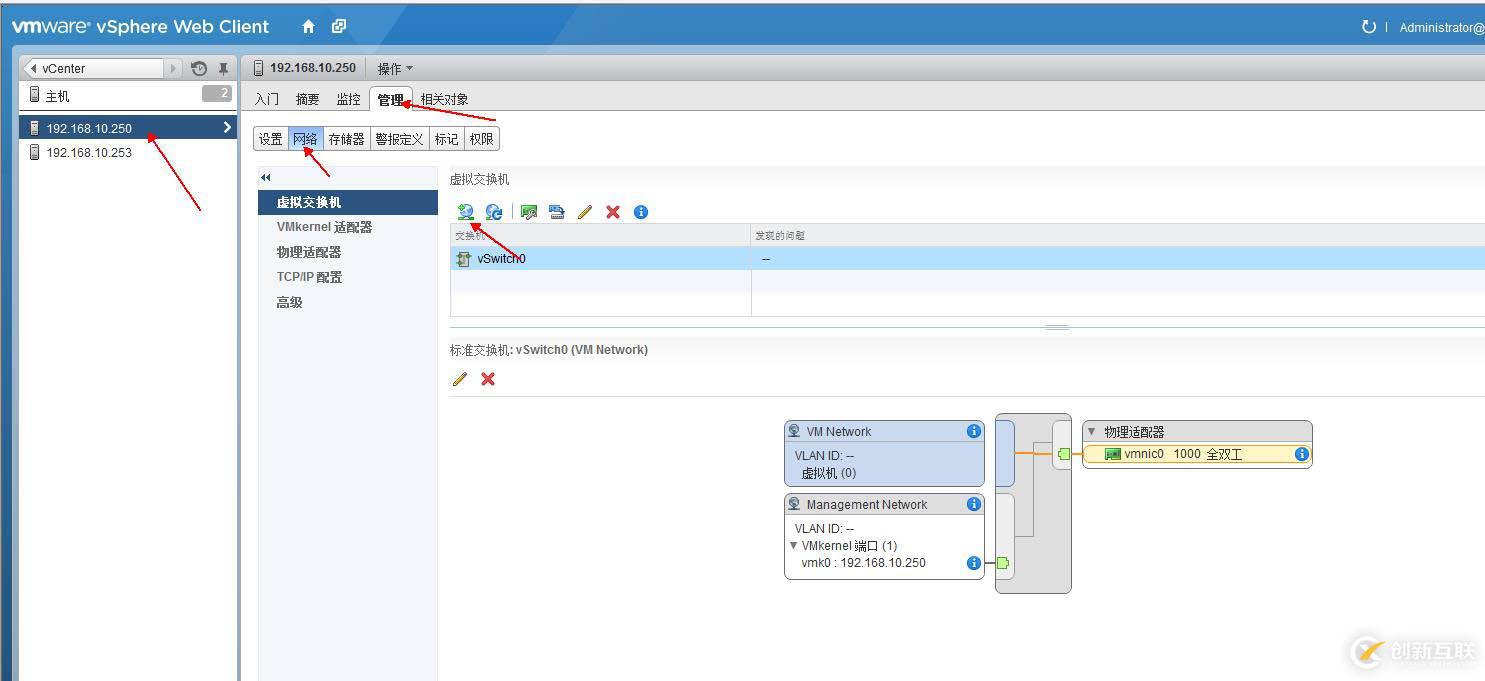Click the VM Network port group title
The width and height of the screenshot is (1485, 681).
[x=839, y=431]
